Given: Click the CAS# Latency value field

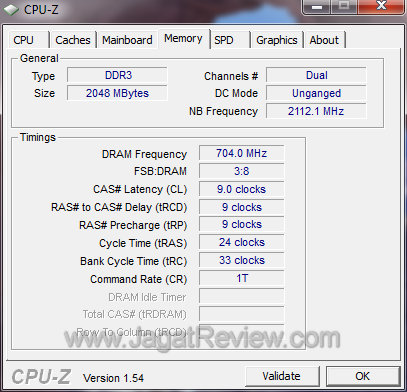Looking at the screenshot, I should pyautogui.click(x=242, y=189).
